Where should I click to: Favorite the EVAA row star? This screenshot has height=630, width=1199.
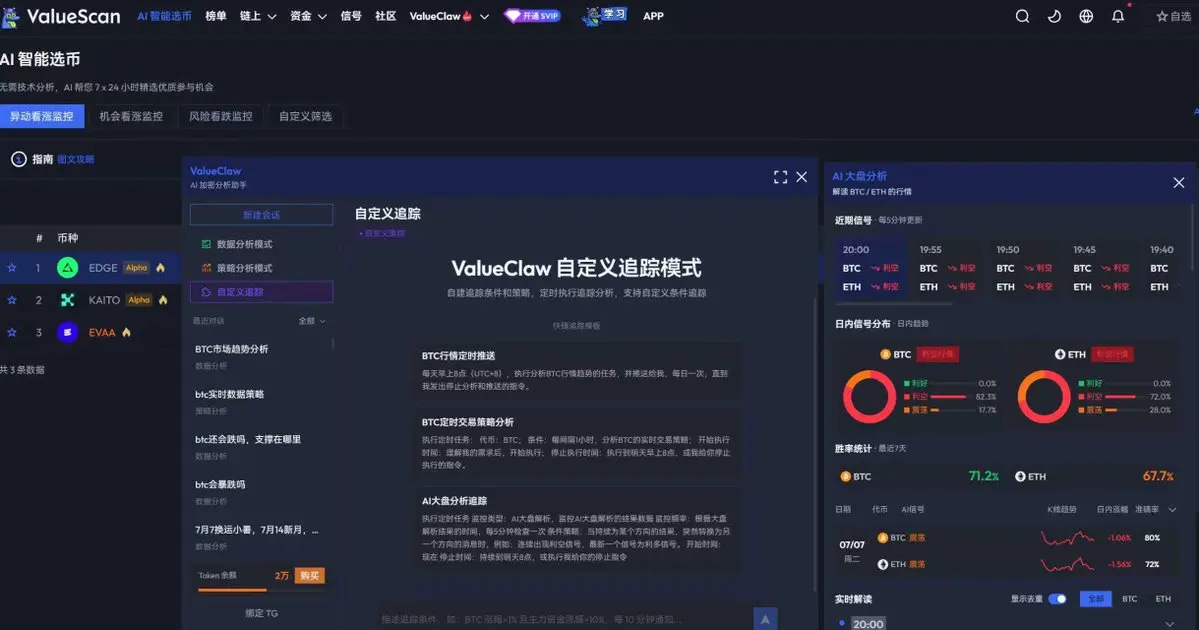(11, 332)
